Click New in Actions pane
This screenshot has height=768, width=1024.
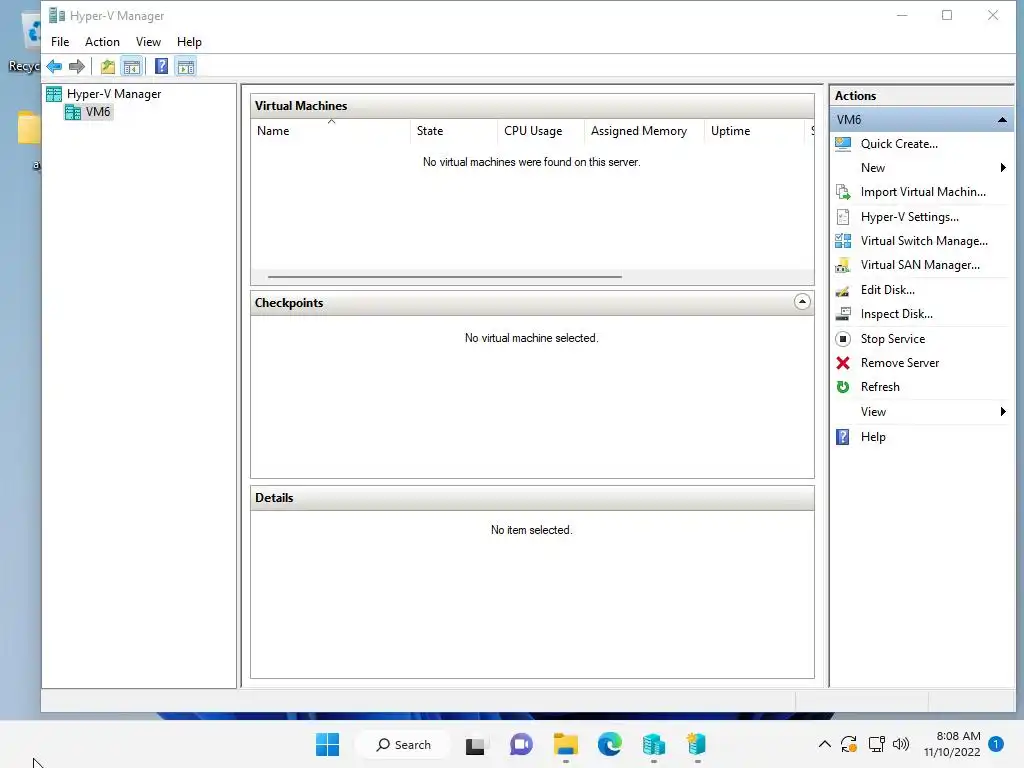[872, 168]
